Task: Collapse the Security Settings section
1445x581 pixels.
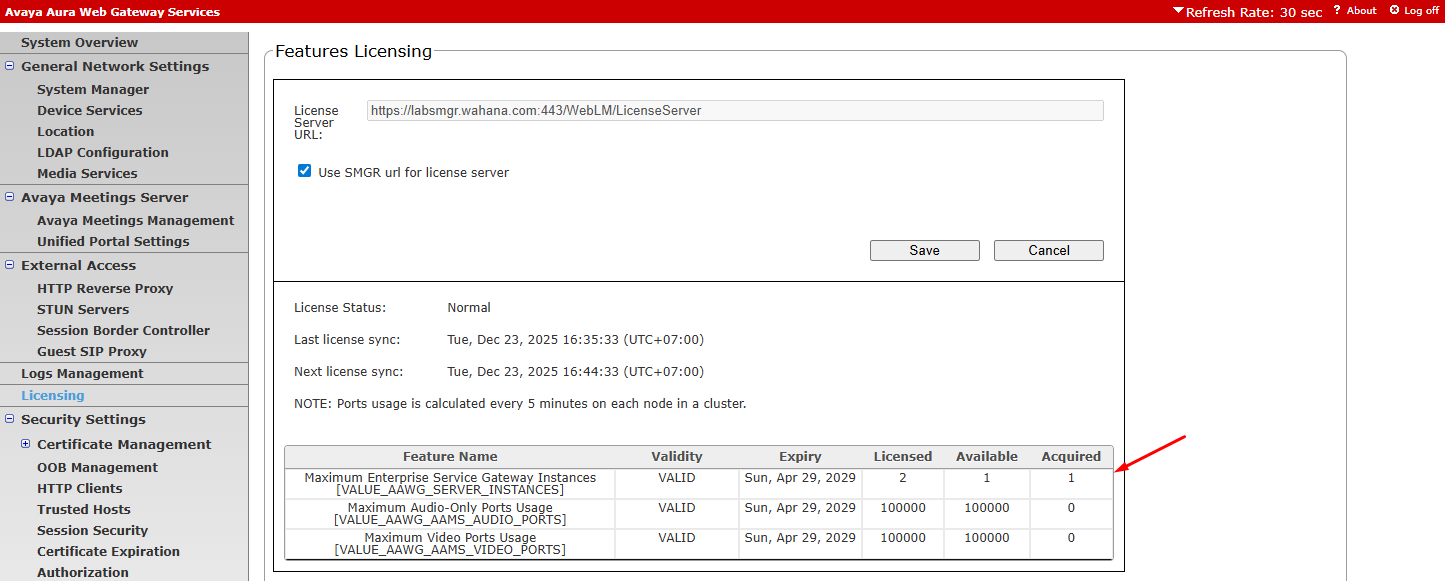Action: pos(10,419)
